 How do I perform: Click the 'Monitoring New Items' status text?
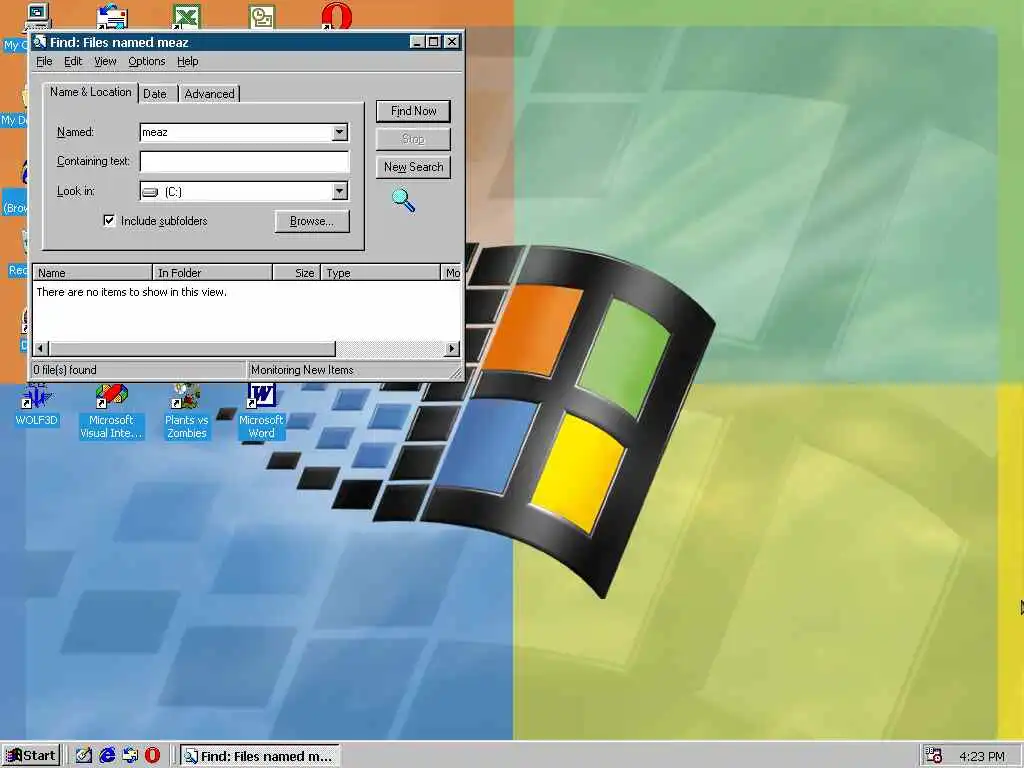pyautogui.click(x=302, y=370)
